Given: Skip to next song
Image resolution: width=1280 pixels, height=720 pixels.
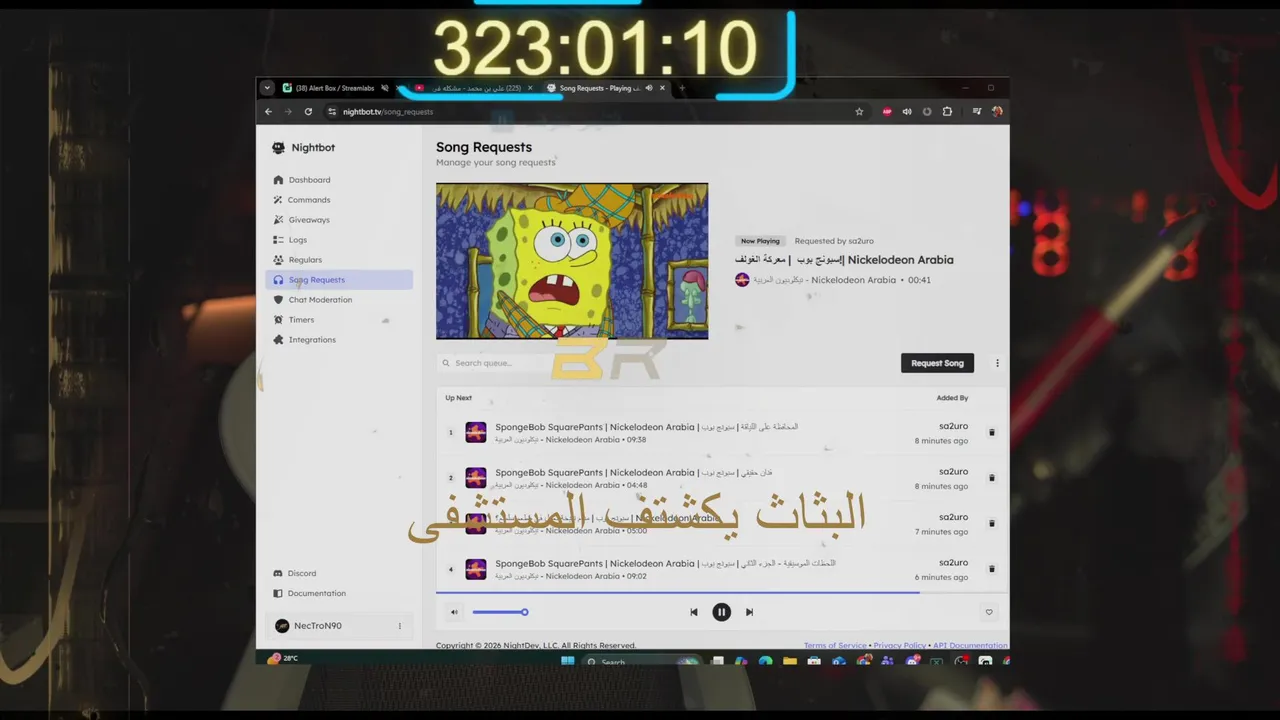Looking at the screenshot, I should tap(749, 612).
